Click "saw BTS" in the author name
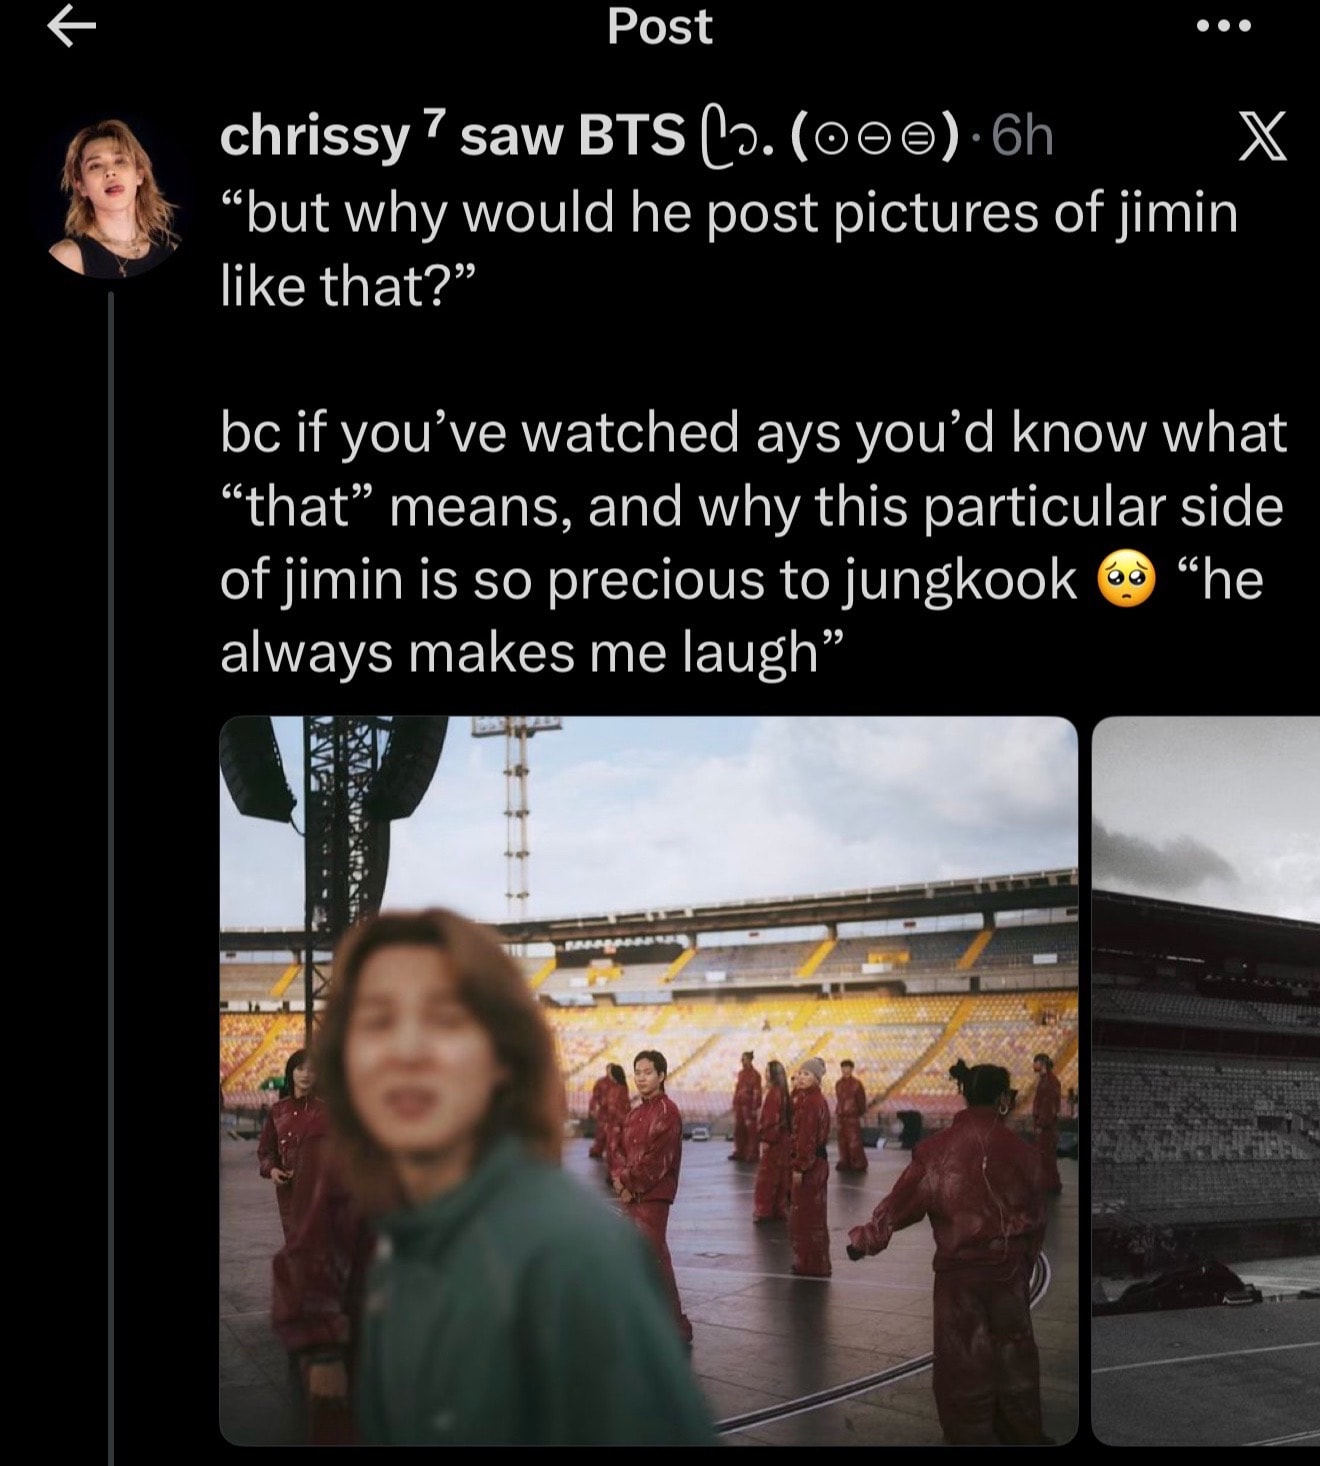Screen dimensions: 1320x1466 point(573,137)
